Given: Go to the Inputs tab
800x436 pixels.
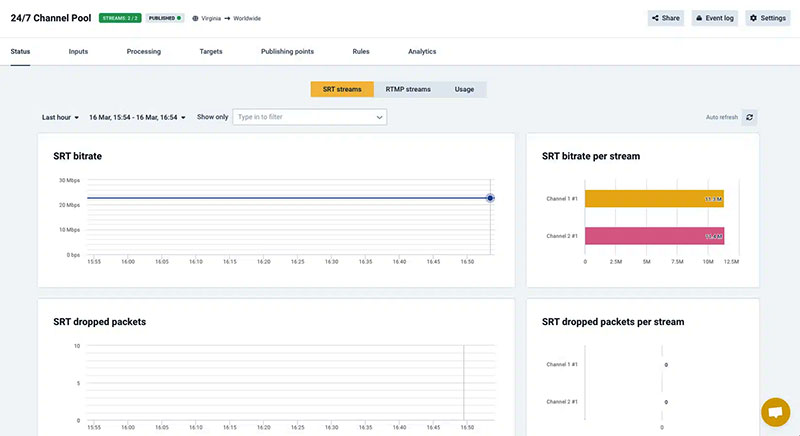Looking at the screenshot, I should click(x=78, y=51).
